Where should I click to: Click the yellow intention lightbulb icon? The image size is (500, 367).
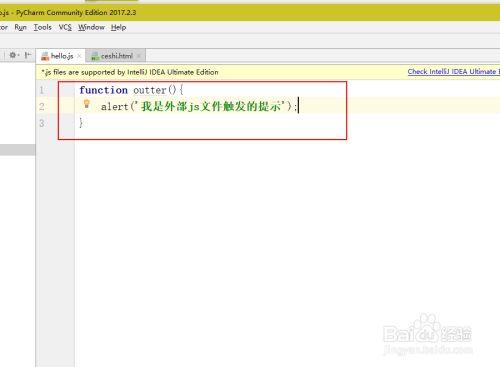pos(87,104)
